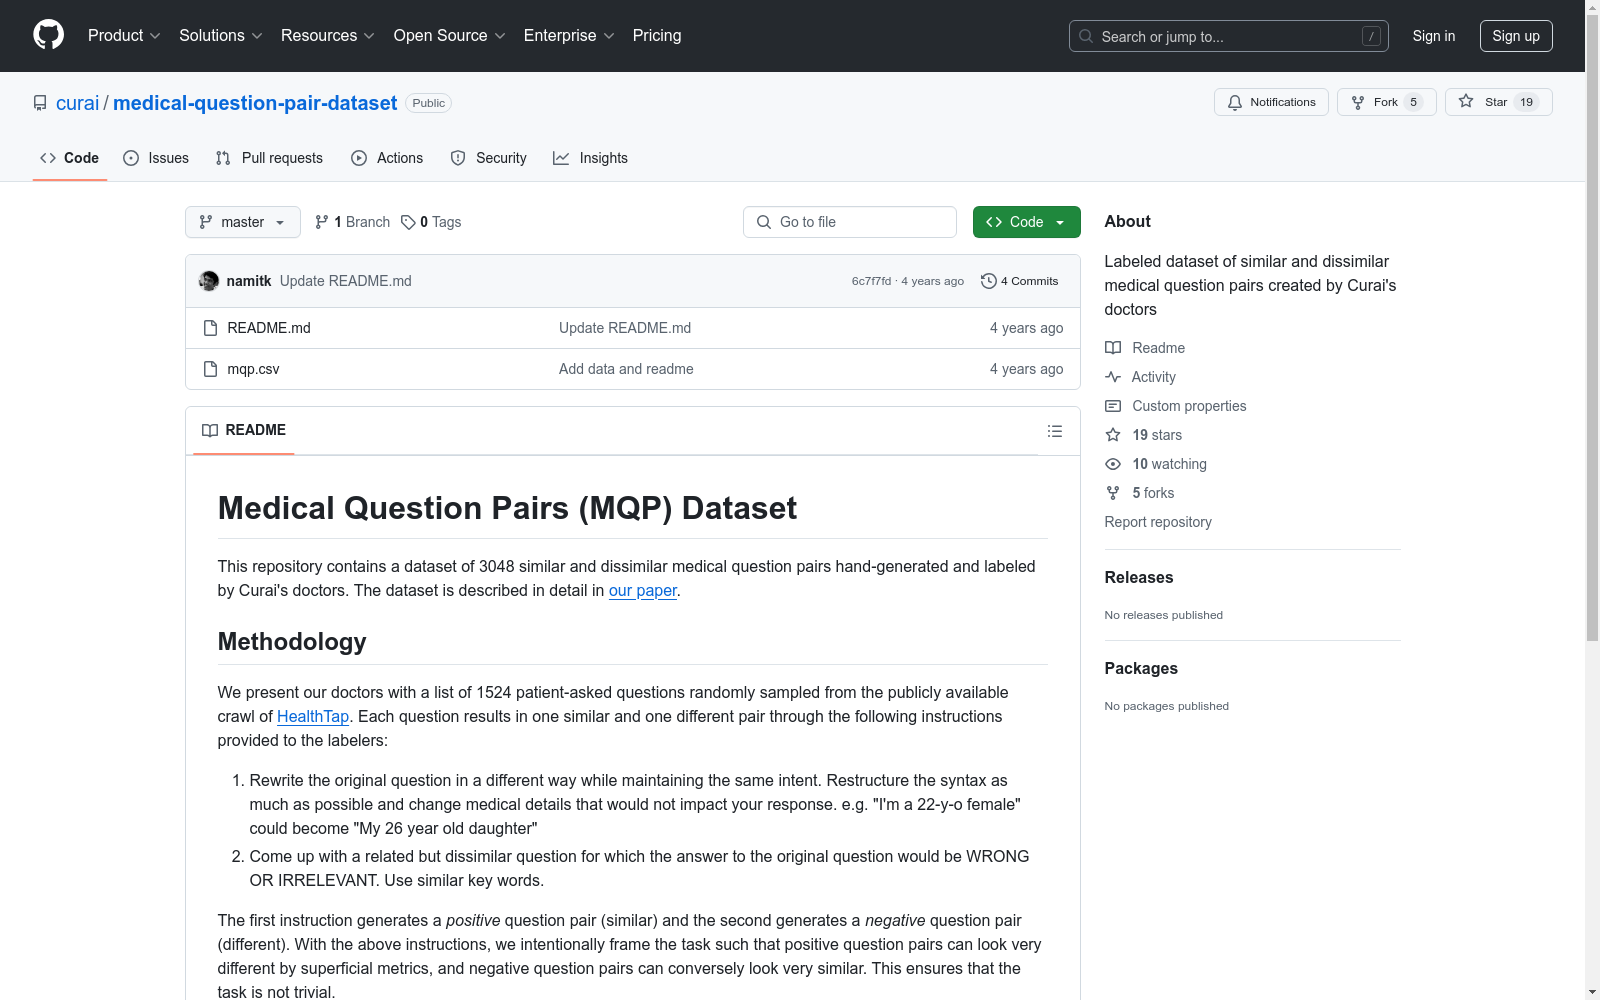Click the Sign up button
Screen dimensions: 1600x1000
tap(1516, 36)
